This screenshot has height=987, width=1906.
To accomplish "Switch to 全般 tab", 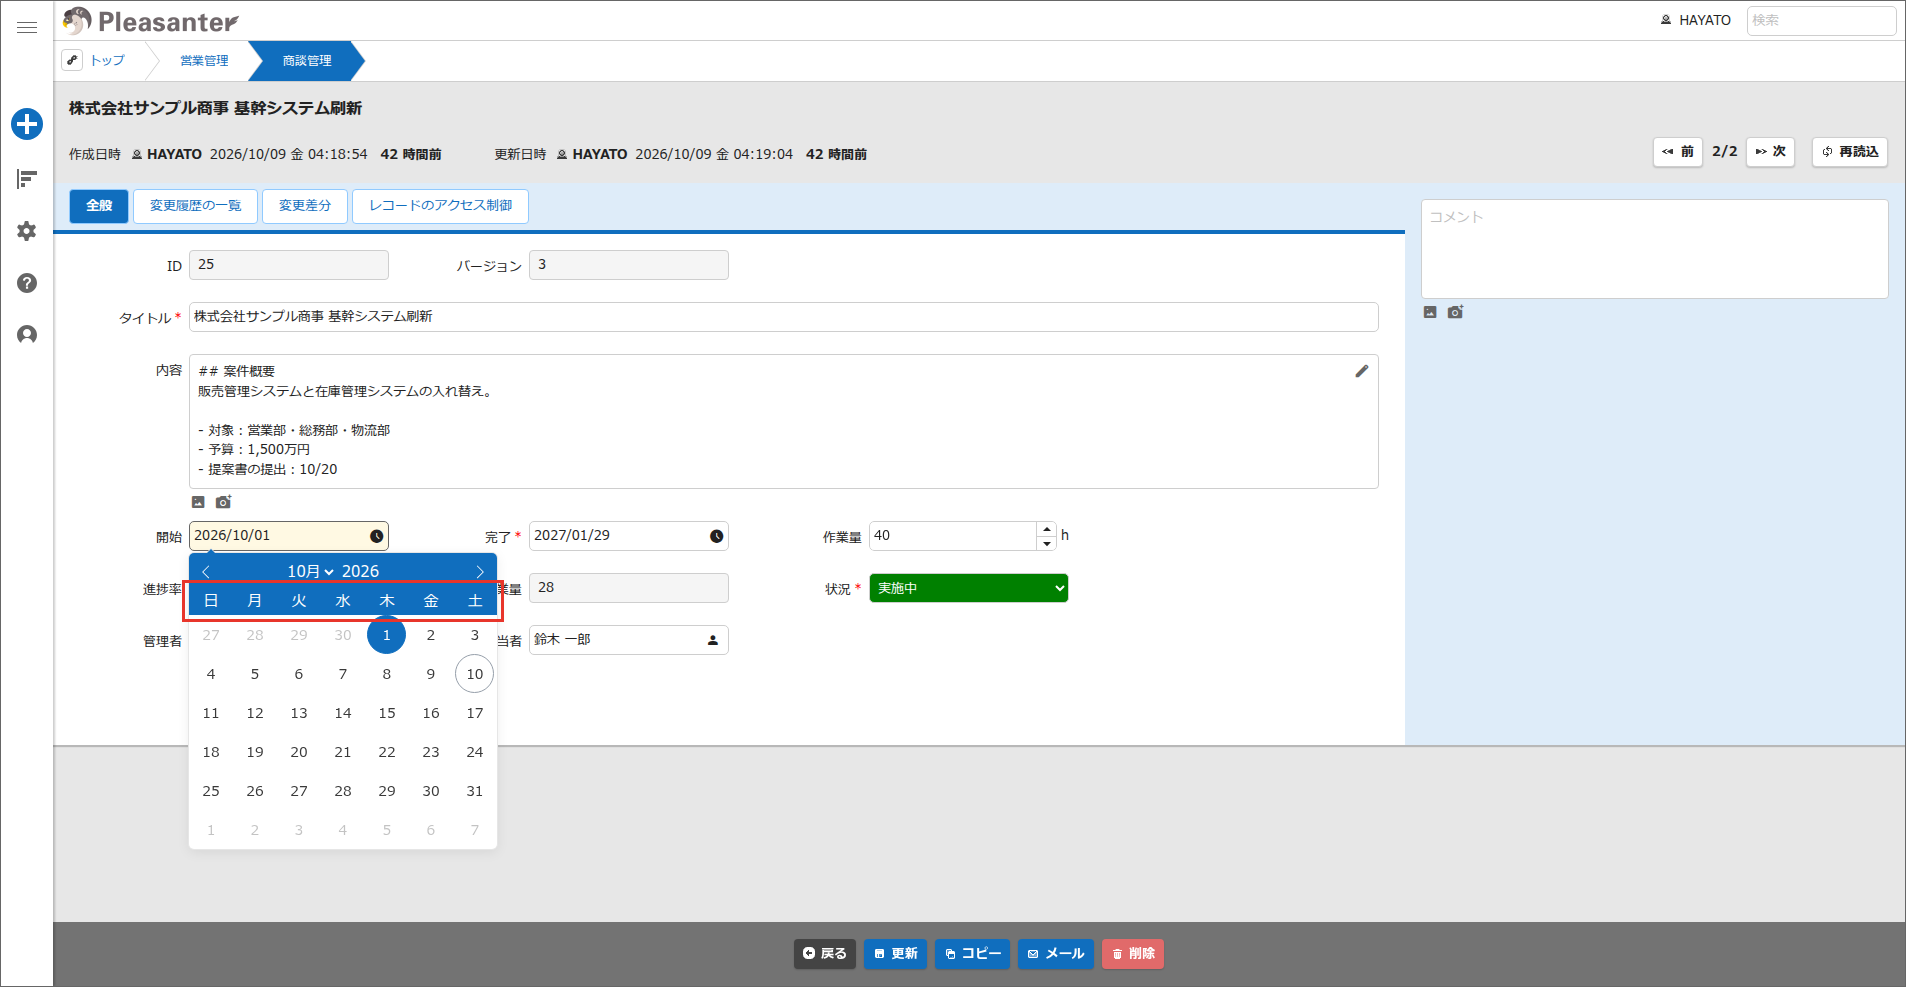I will click(x=99, y=206).
